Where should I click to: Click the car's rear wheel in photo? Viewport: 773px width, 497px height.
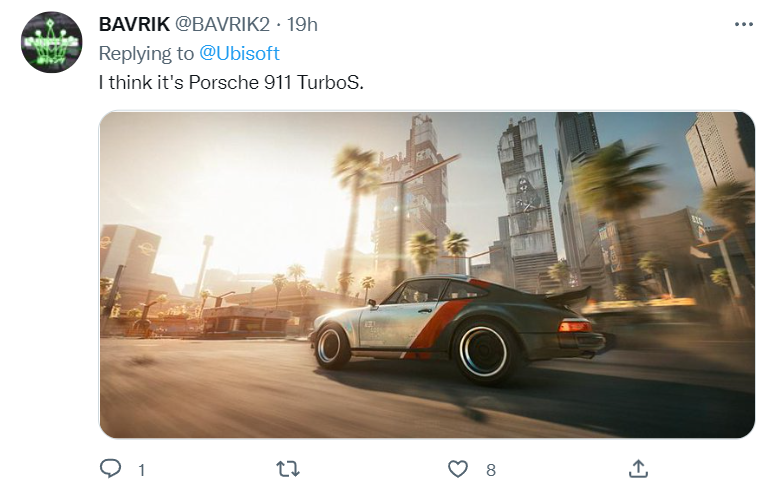[483, 351]
